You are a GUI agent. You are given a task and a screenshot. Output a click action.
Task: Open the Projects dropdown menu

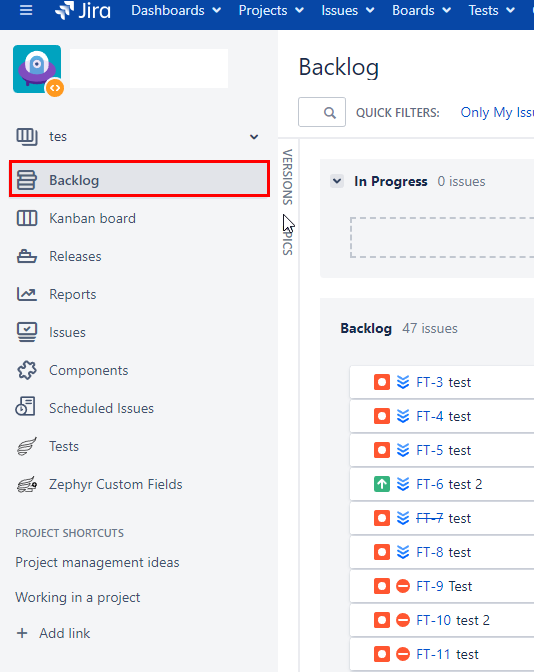(x=271, y=10)
